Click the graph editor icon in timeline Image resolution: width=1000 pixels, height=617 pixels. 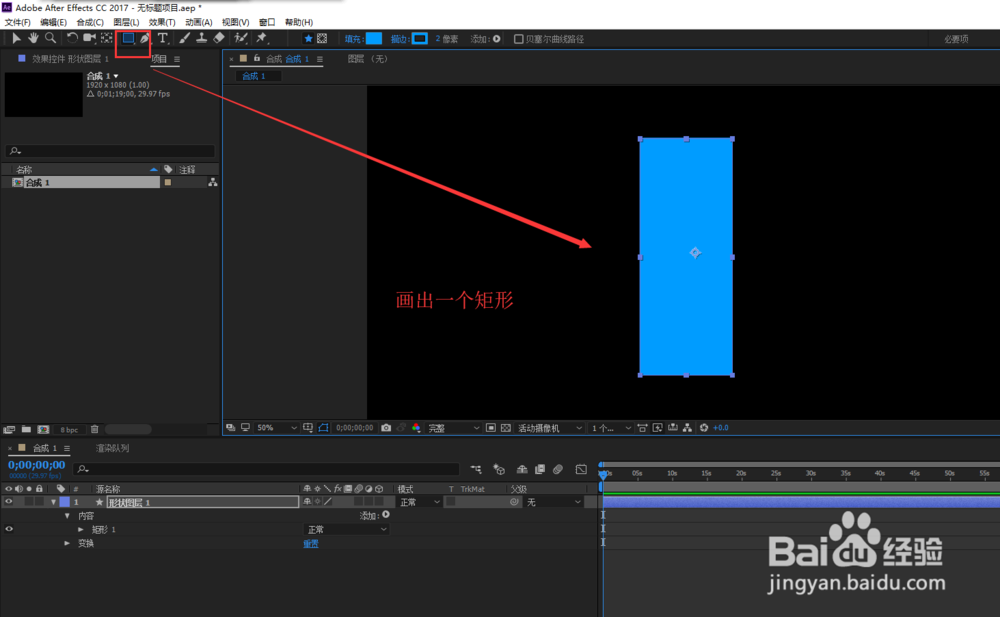581,469
